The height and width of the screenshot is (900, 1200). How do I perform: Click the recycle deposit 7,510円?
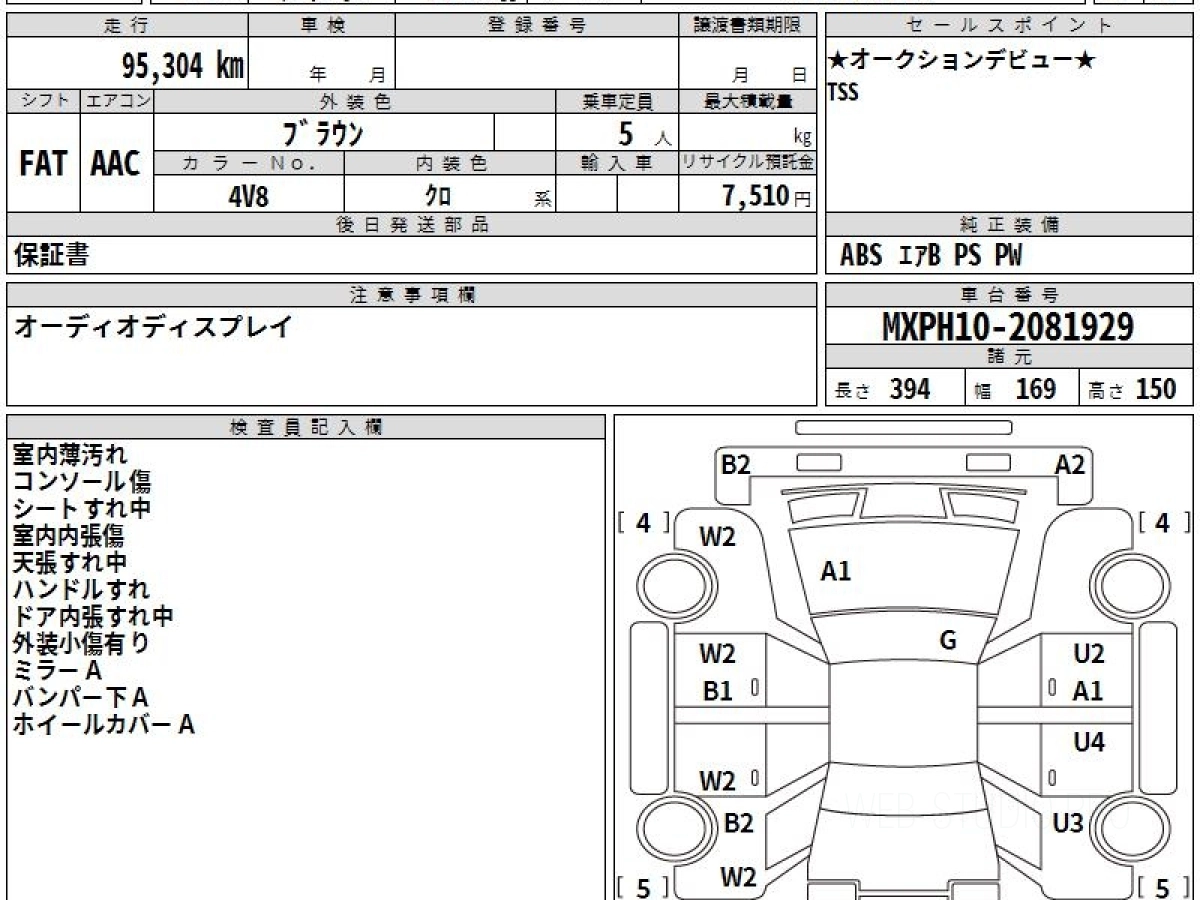[767, 196]
